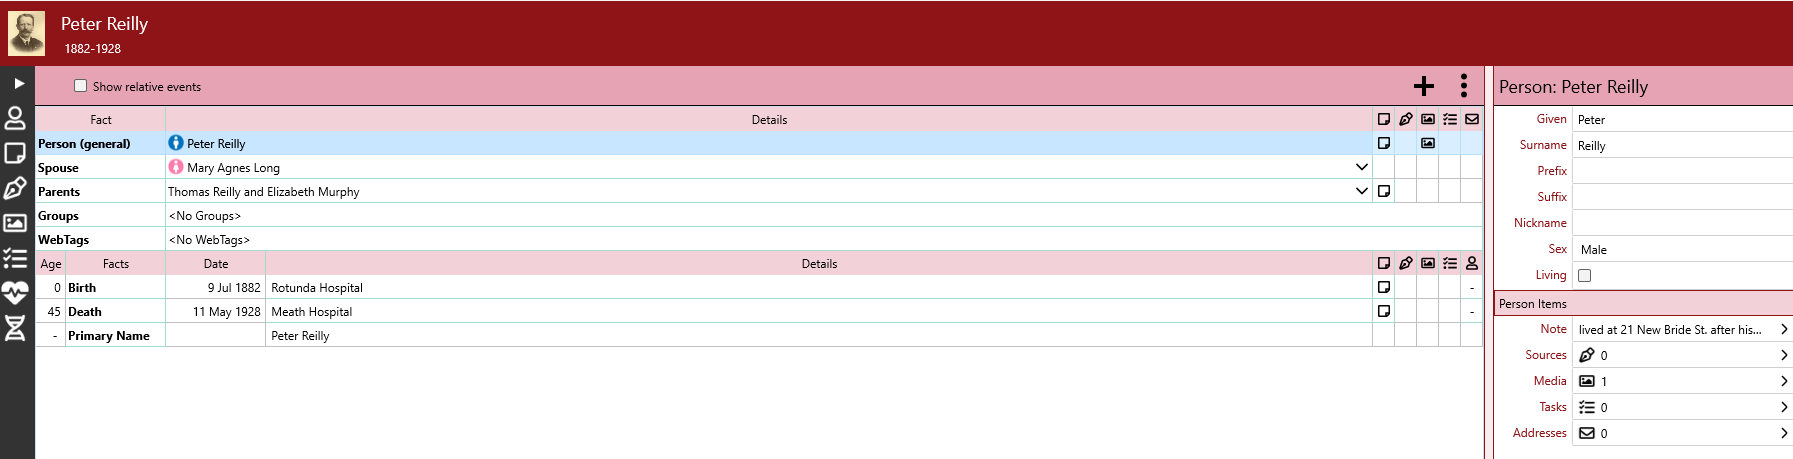
Task: Click Tasks icon in Facts header row
Action: 1450,263
